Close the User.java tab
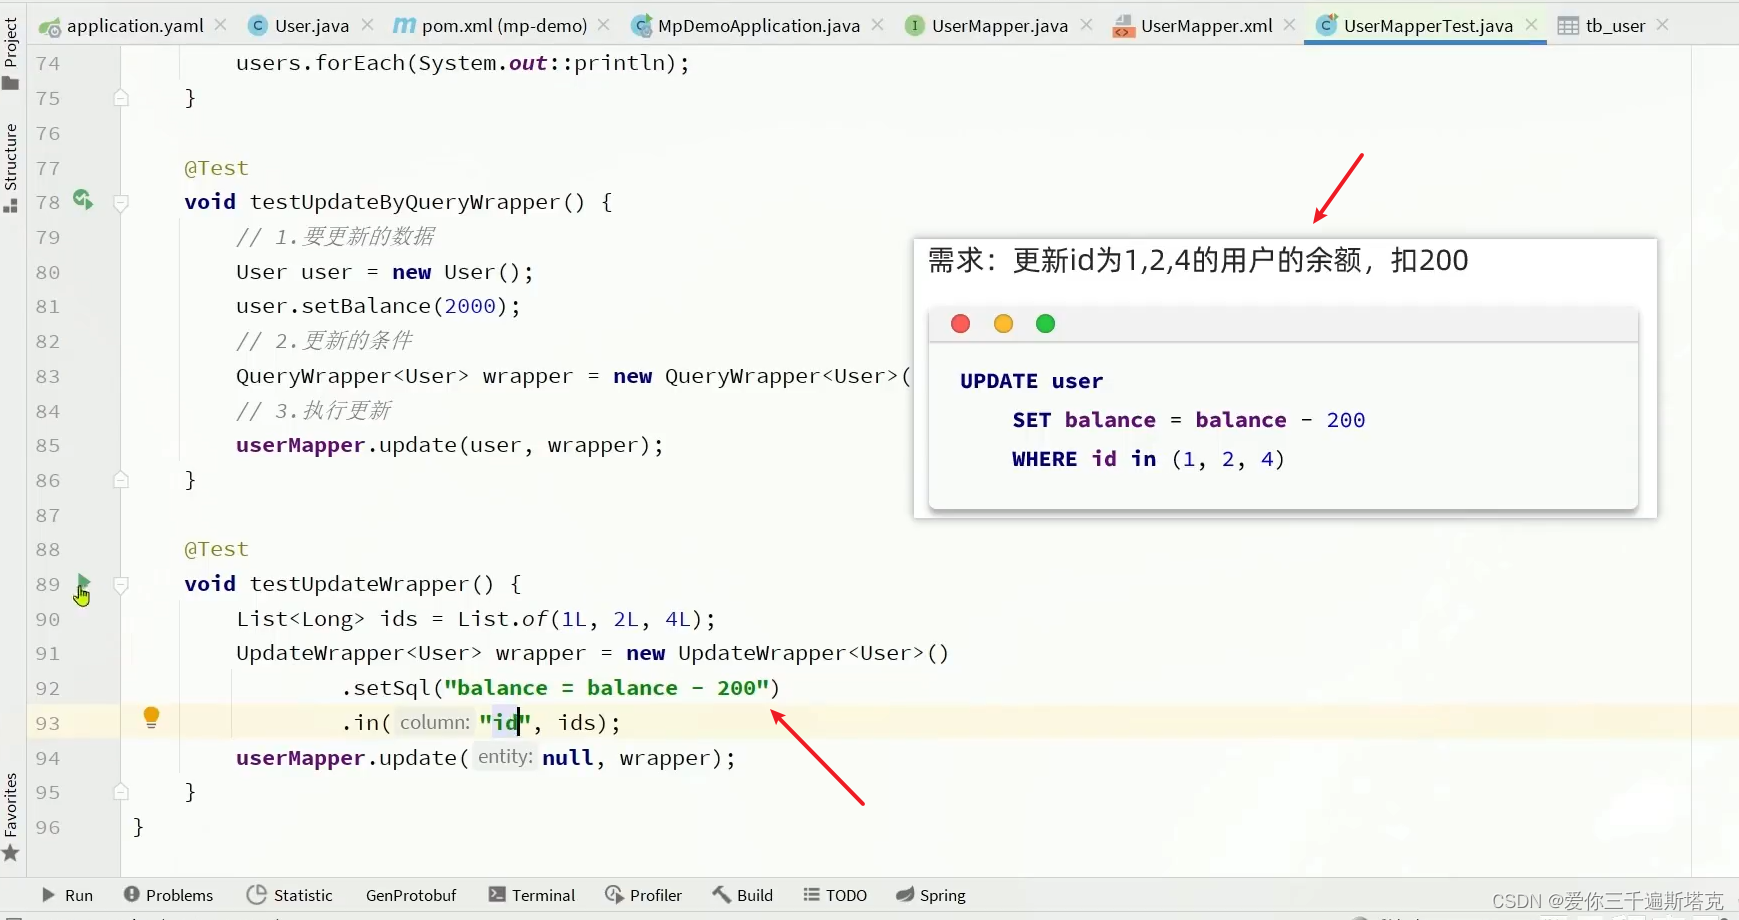This screenshot has height=920, width=1739. 367,24
